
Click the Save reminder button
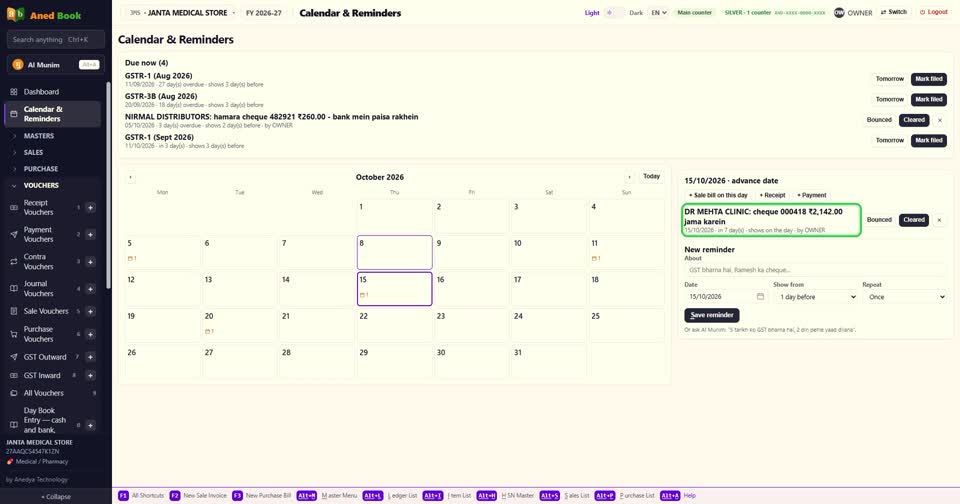[x=711, y=315]
